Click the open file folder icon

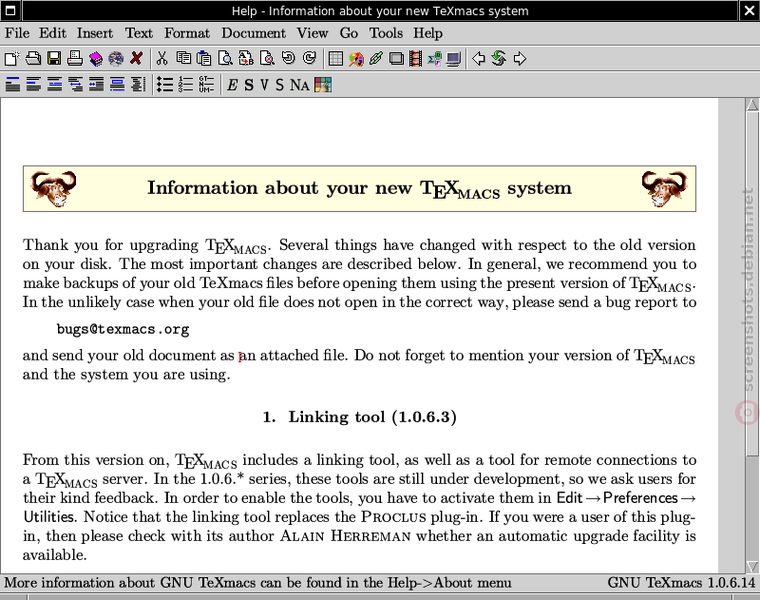click(x=33, y=59)
